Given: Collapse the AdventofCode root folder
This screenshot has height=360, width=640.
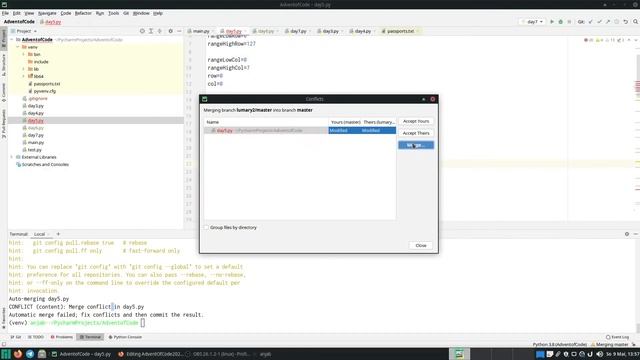Looking at the screenshot, I should [x=12, y=40].
